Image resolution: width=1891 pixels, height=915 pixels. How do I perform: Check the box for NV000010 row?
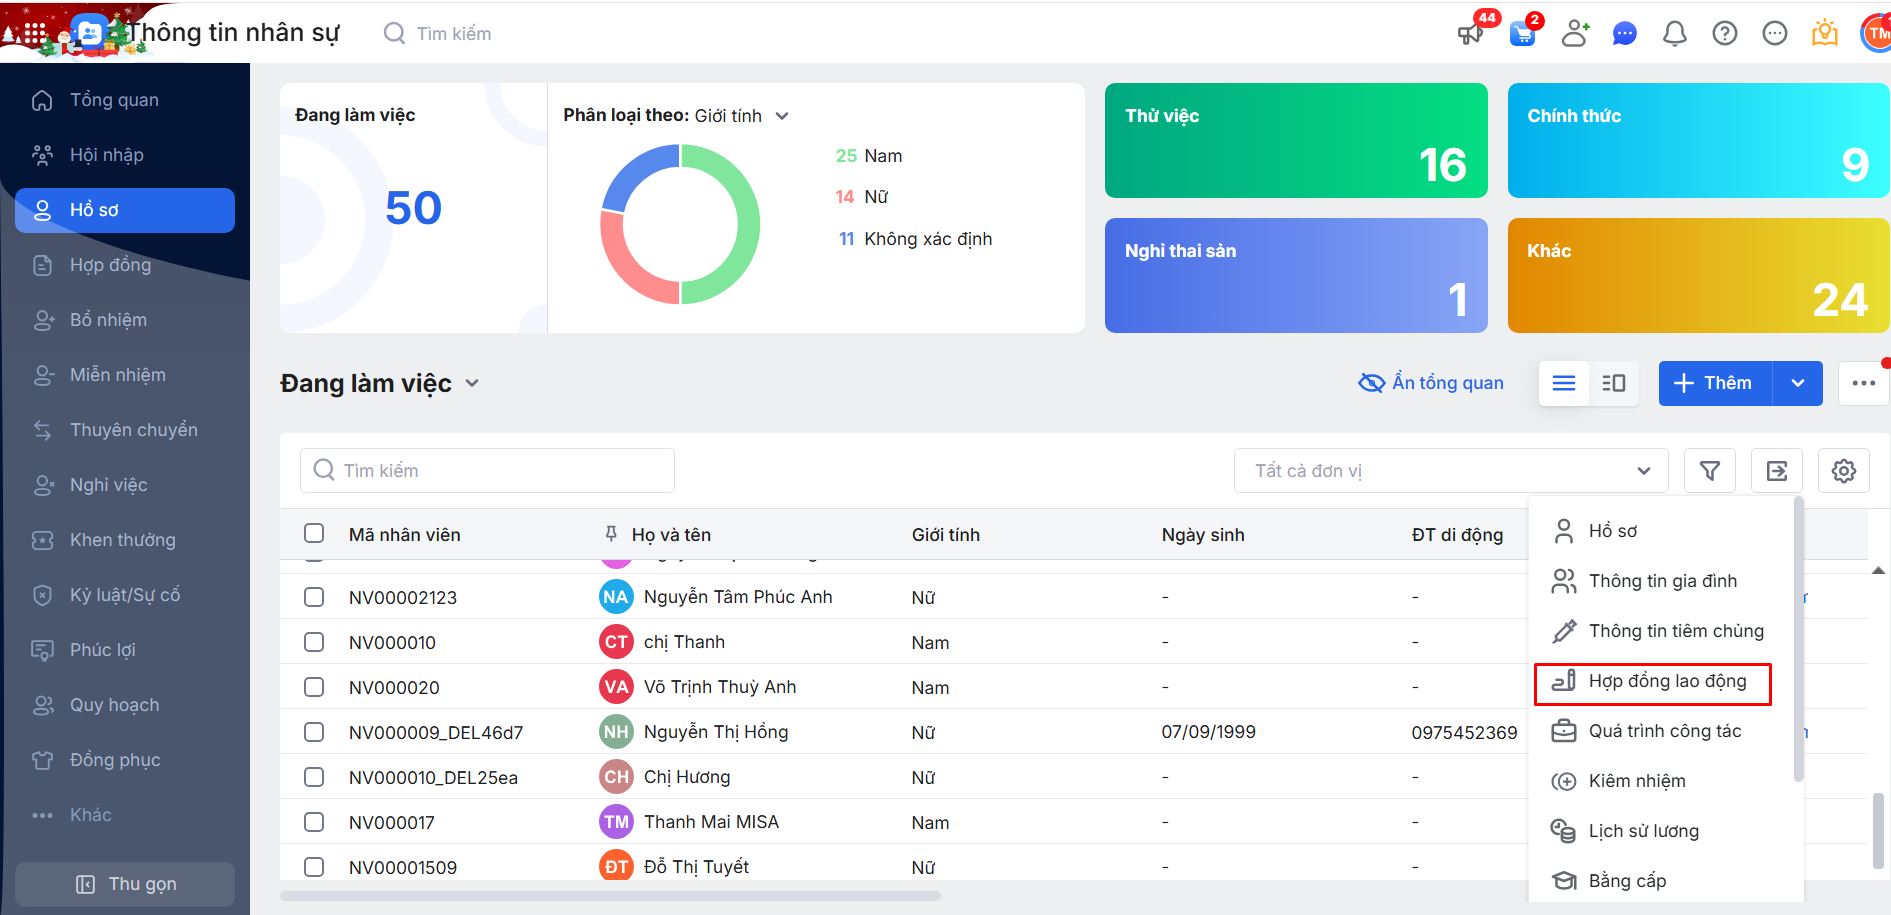coord(314,642)
